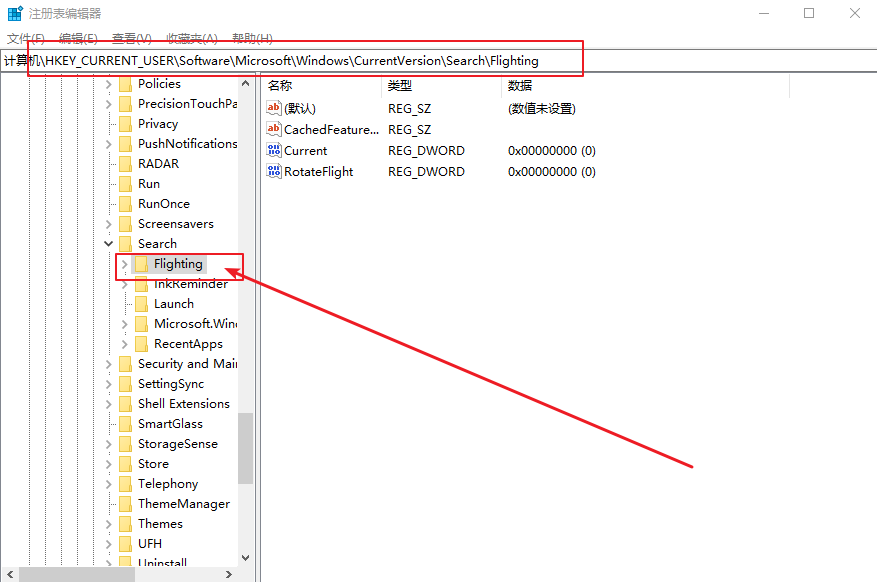
Task: Click the folder icon next to Flighting
Action: [x=141, y=264]
